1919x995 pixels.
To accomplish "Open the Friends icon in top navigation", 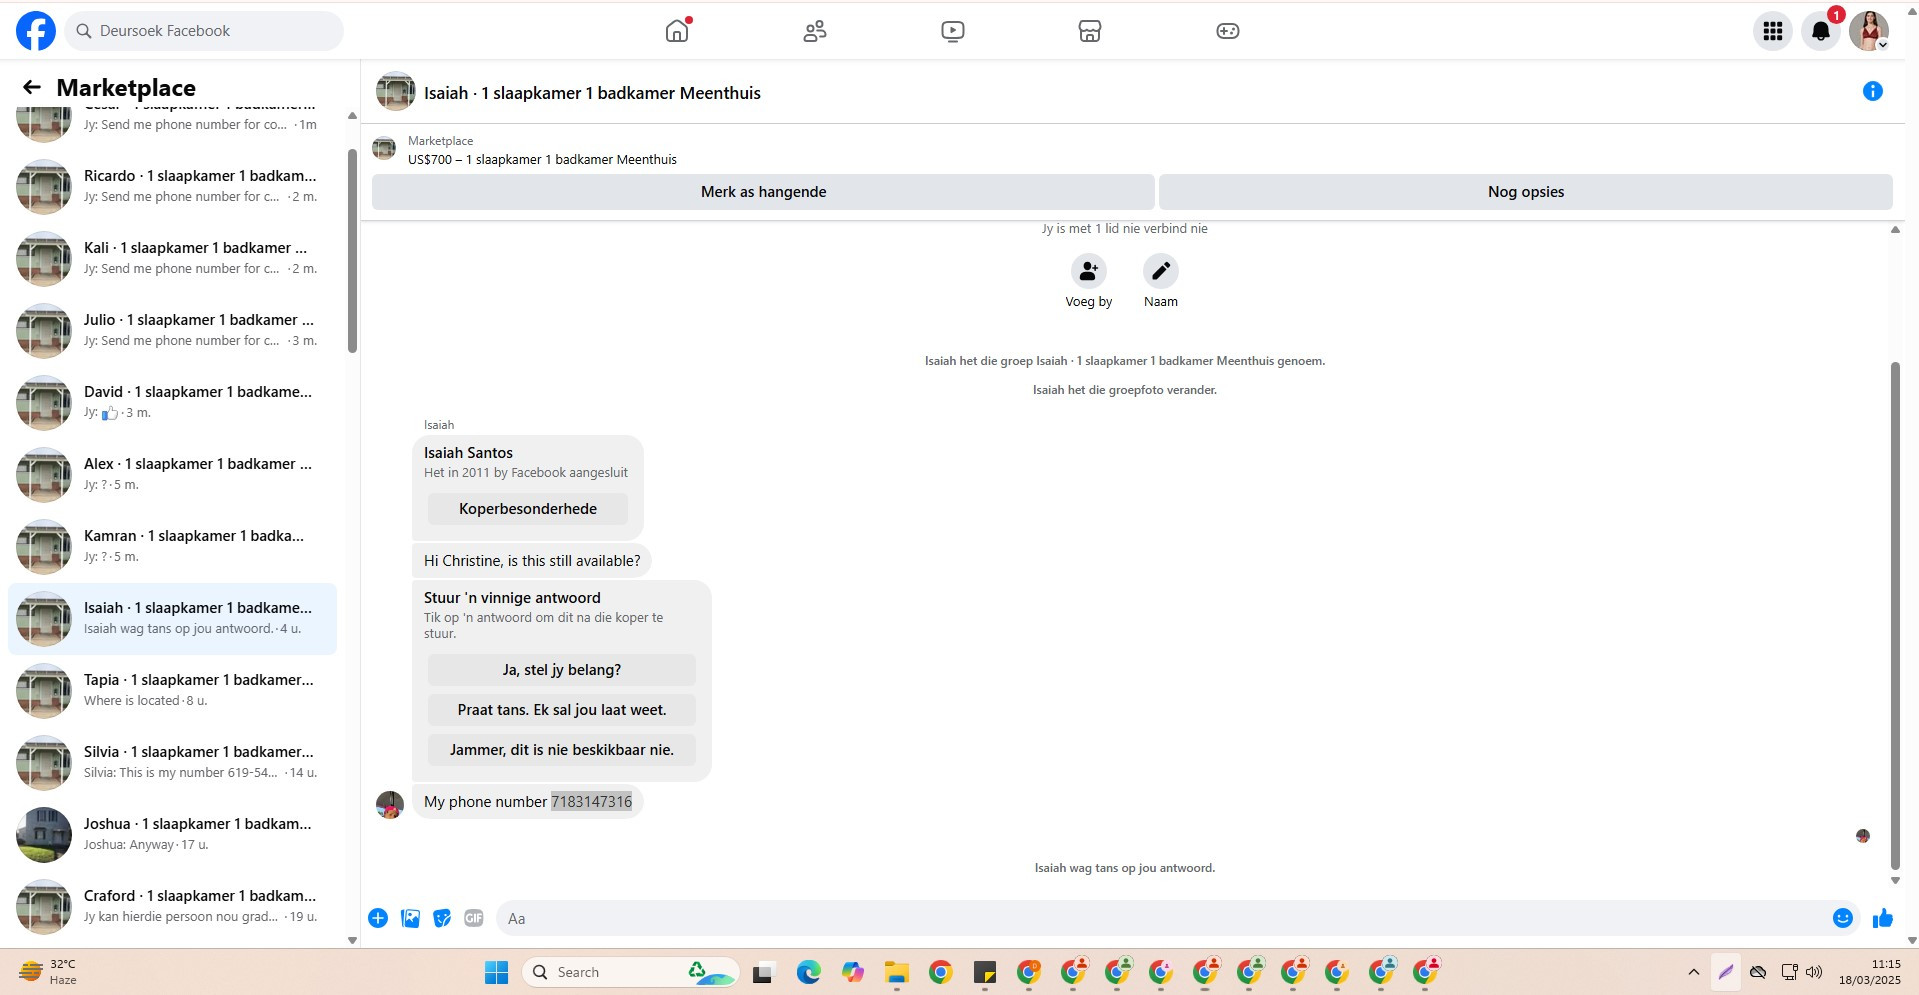I will 815,31.
